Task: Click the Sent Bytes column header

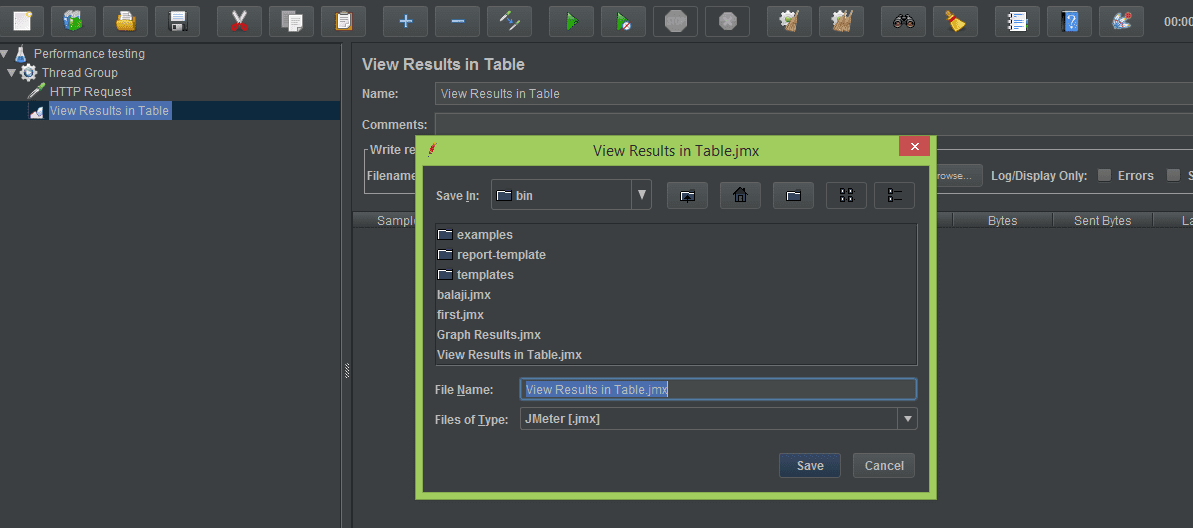Action: pyautogui.click(x=1102, y=221)
